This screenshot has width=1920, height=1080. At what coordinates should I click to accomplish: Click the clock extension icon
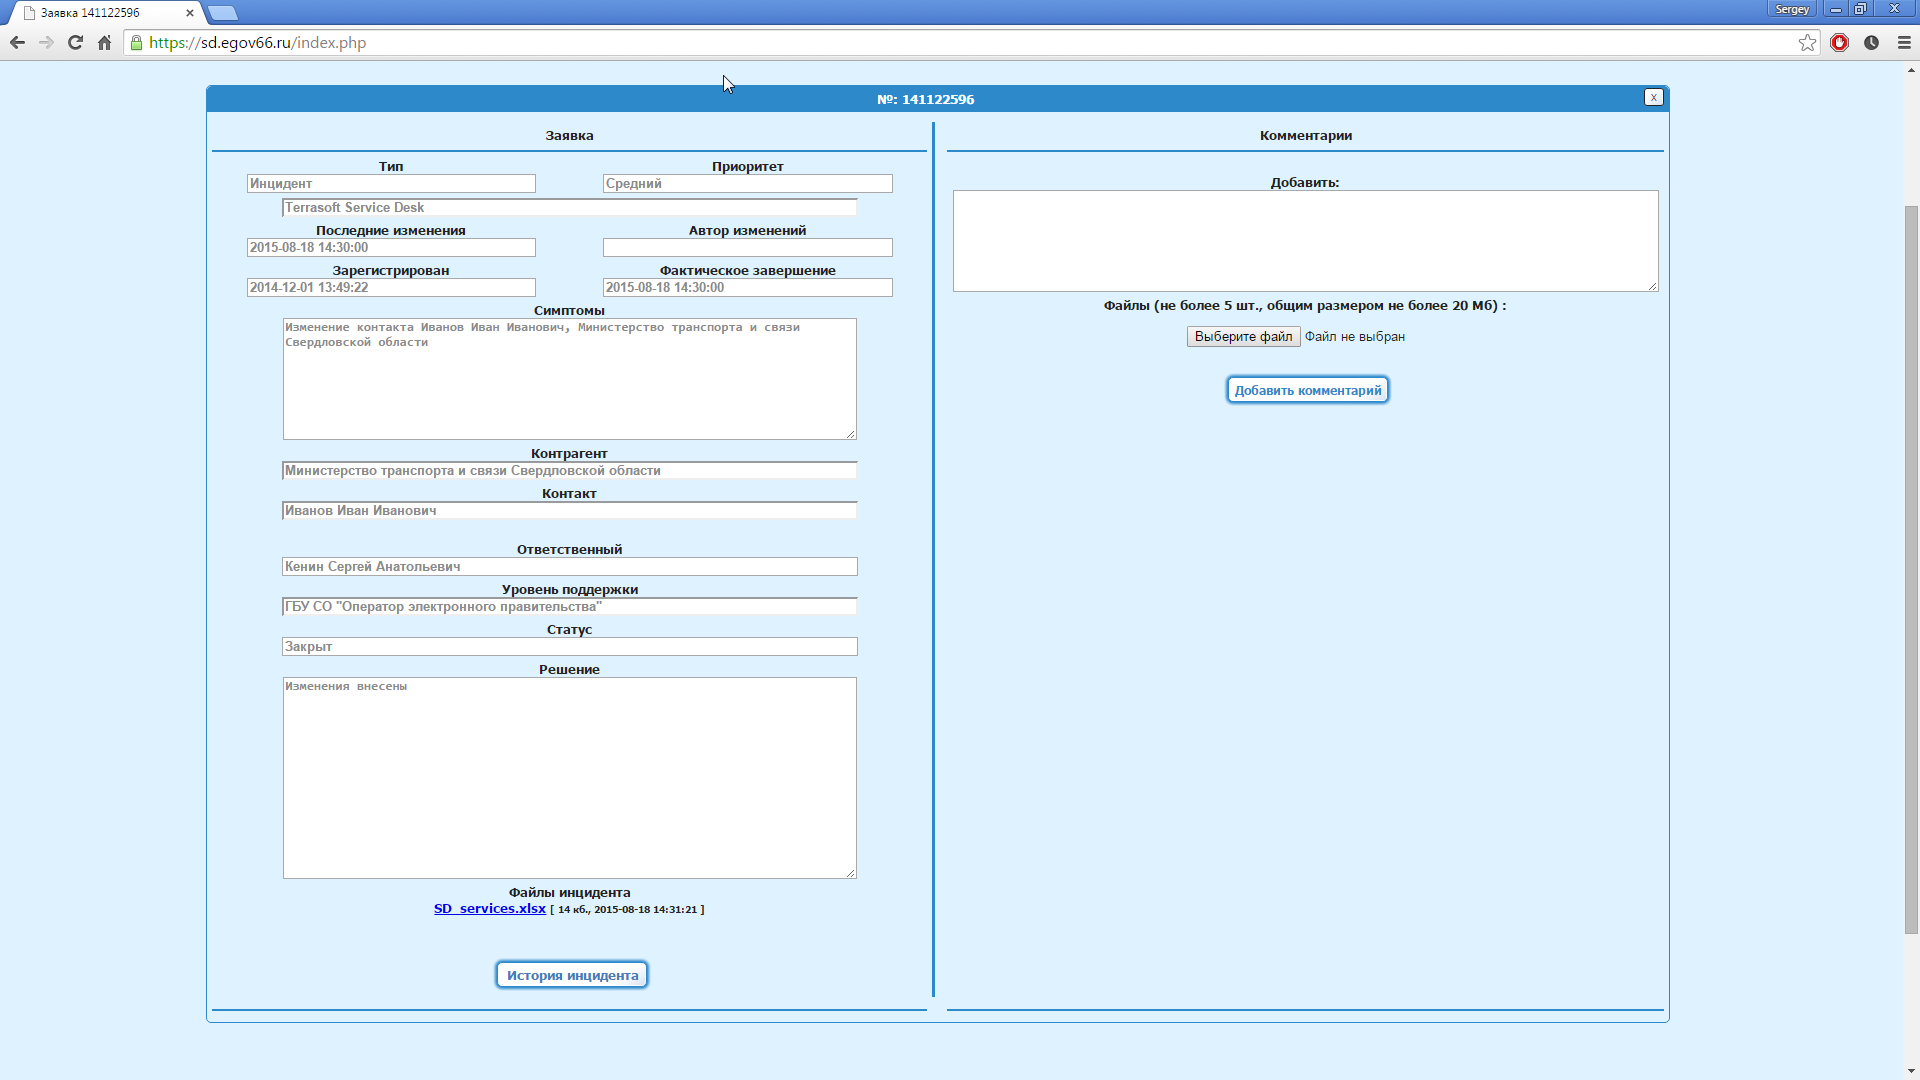[1871, 43]
